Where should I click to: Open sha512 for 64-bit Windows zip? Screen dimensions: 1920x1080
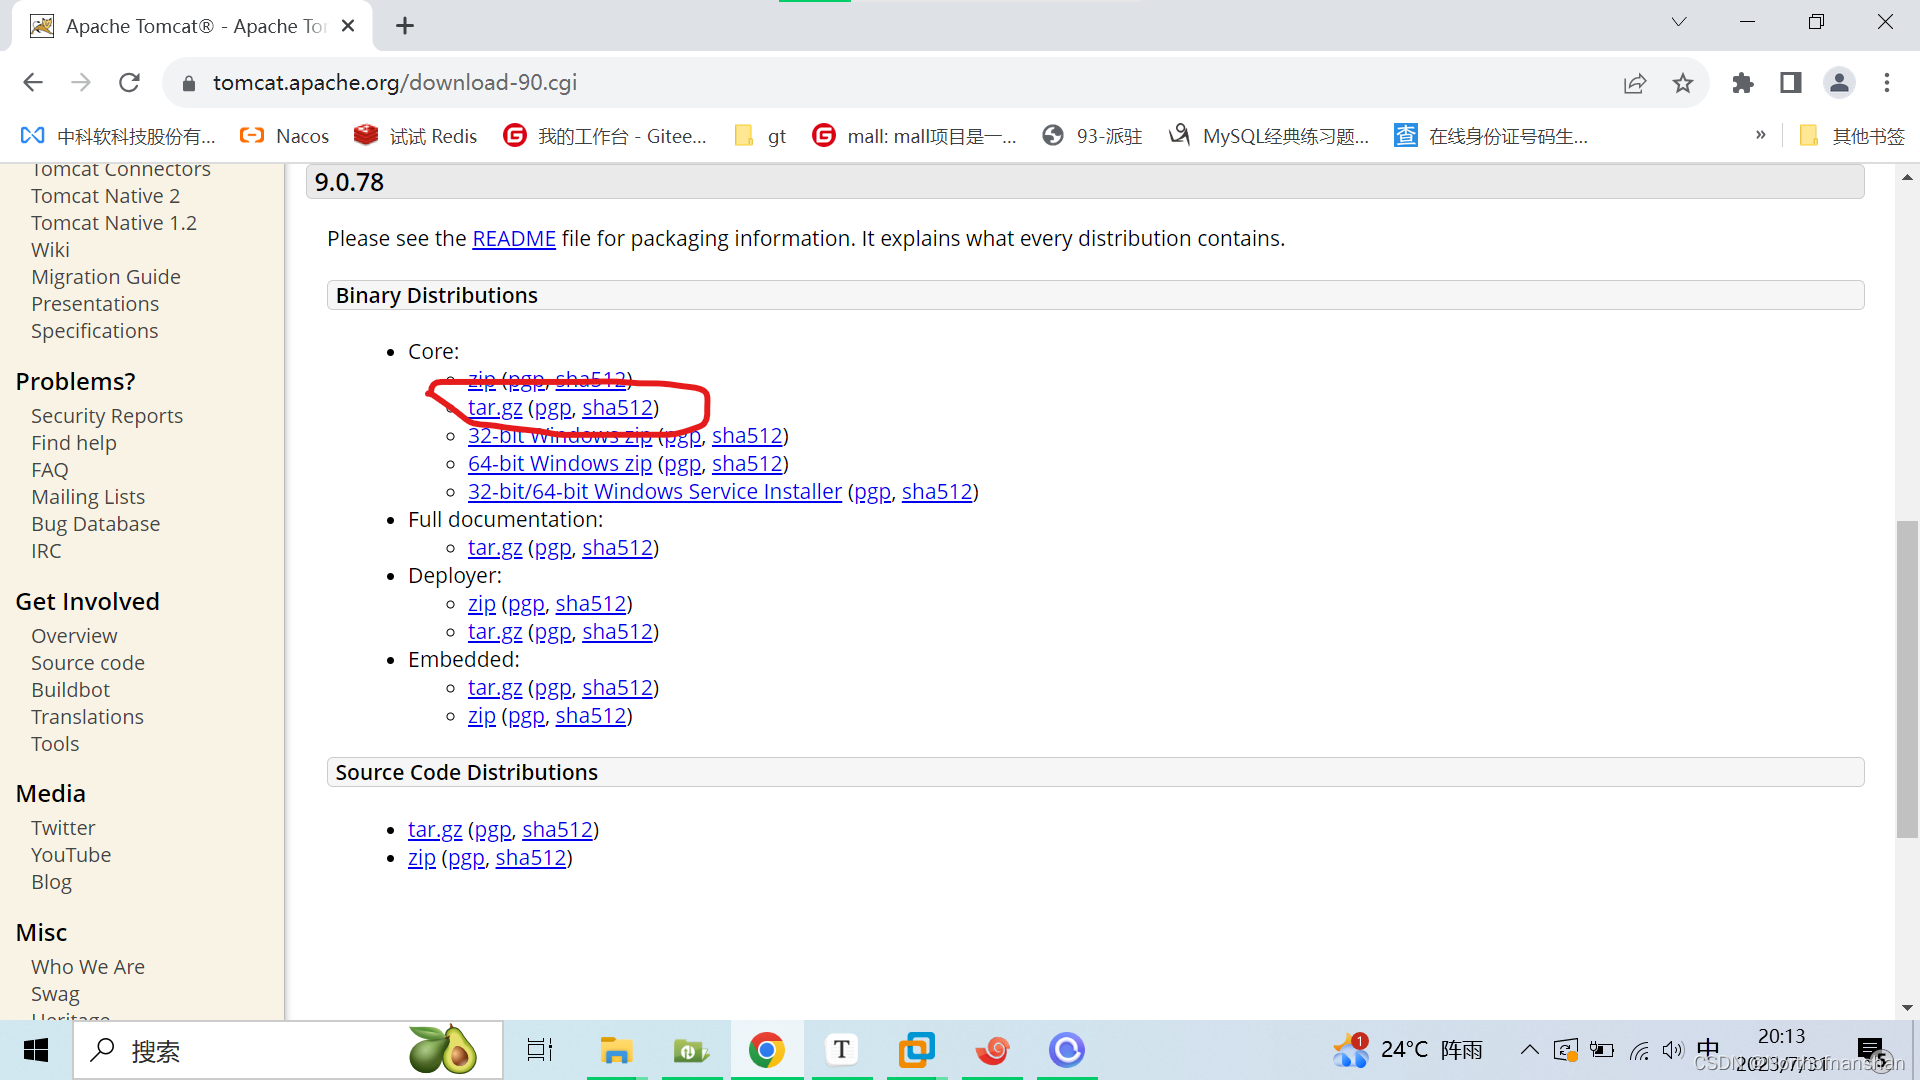[x=747, y=464]
